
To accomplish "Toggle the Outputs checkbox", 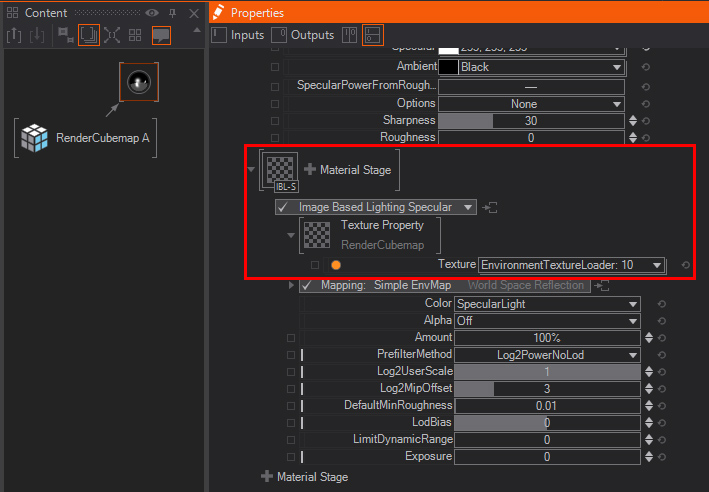I will tap(279, 35).
